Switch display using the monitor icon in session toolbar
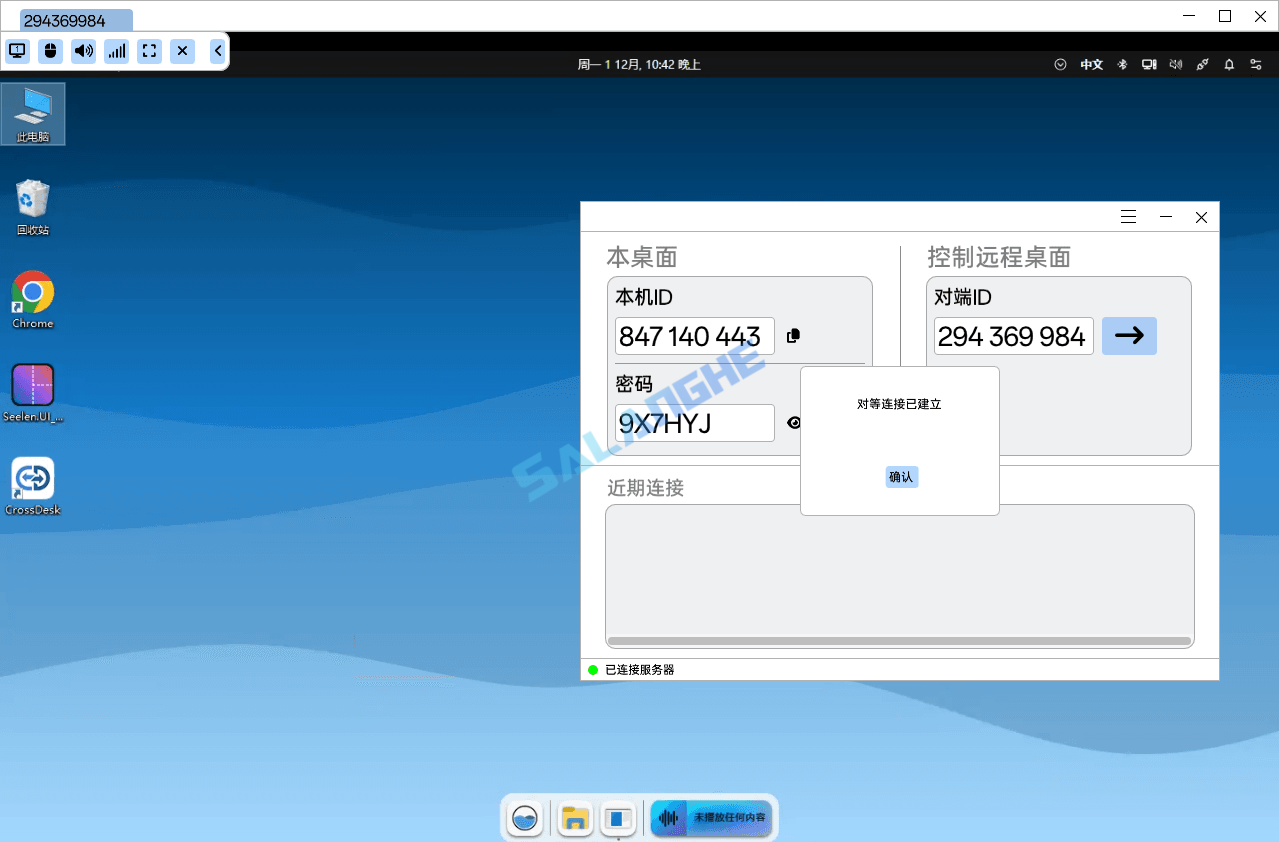 (x=17, y=50)
